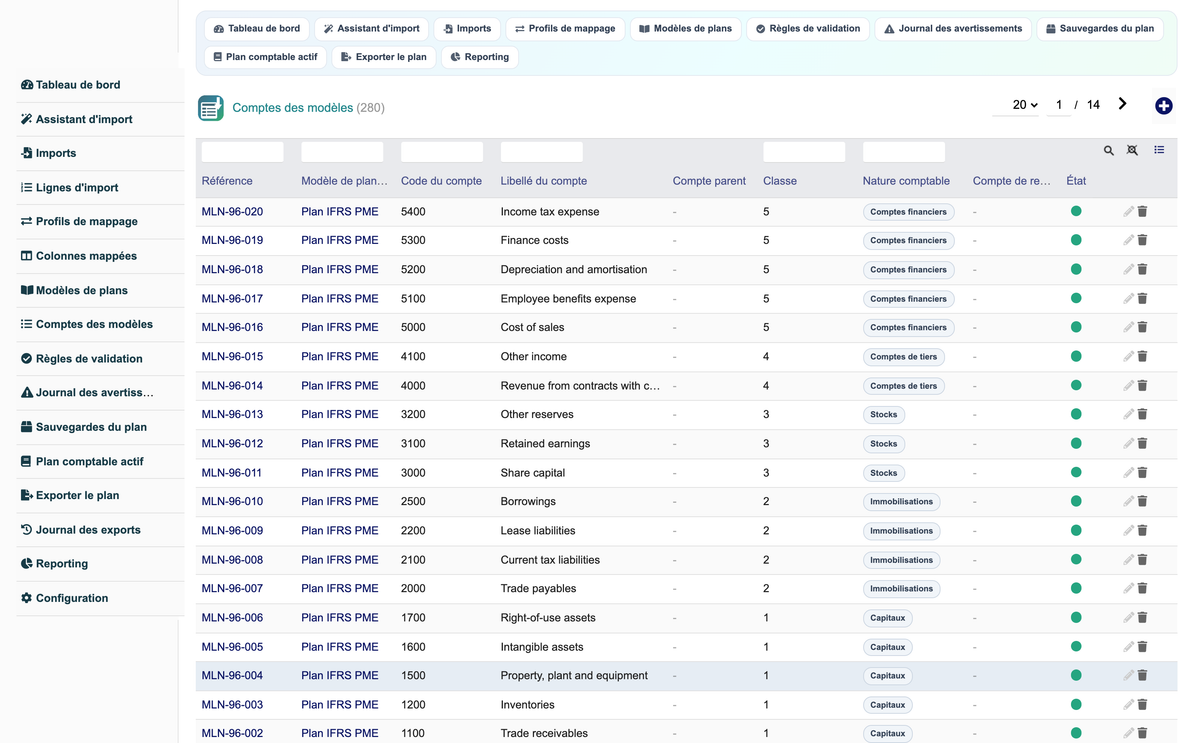The image size is (1200, 743).
Task: Click the add new account plus icon
Action: coord(1163,106)
